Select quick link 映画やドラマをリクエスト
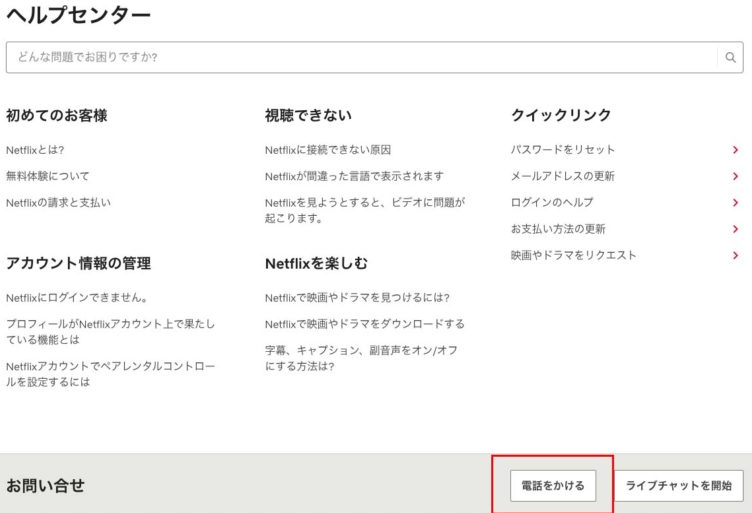 [574, 255]
